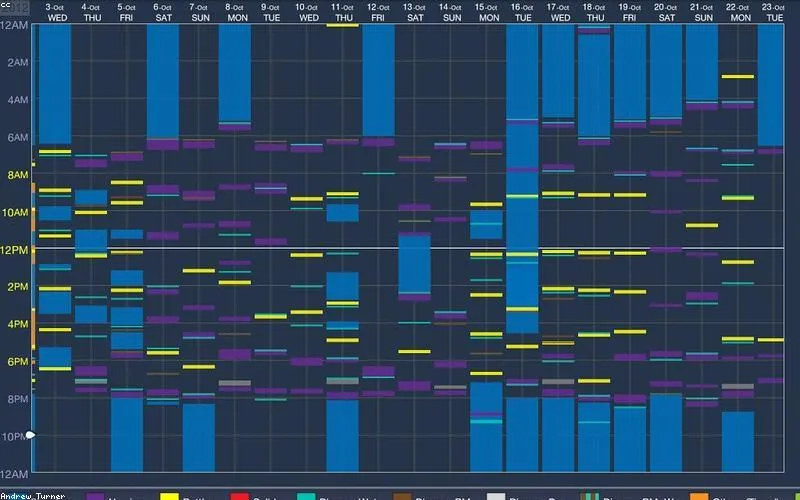The height and width of the screenshot is (500, 800).
Task: Click the white current-time marker near 10PM
Action: (30, 435)
